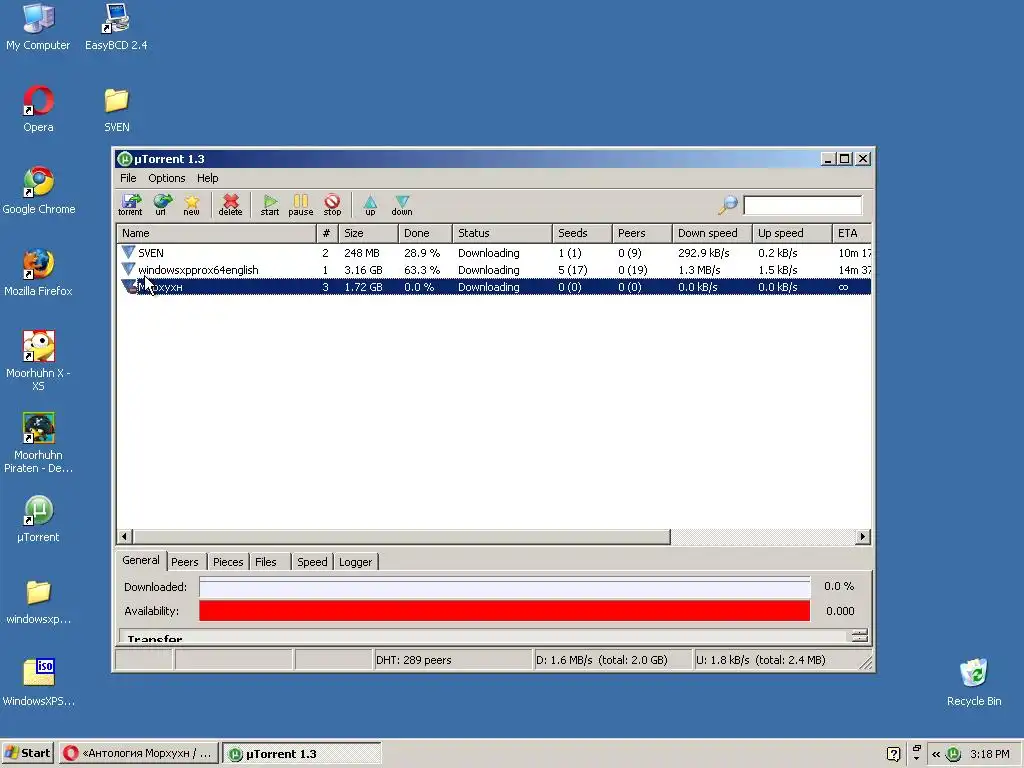The height and width of the screenshot is (768, 1024).
Task: Click the red Availability bar
Action: click(x=504, y=611)
